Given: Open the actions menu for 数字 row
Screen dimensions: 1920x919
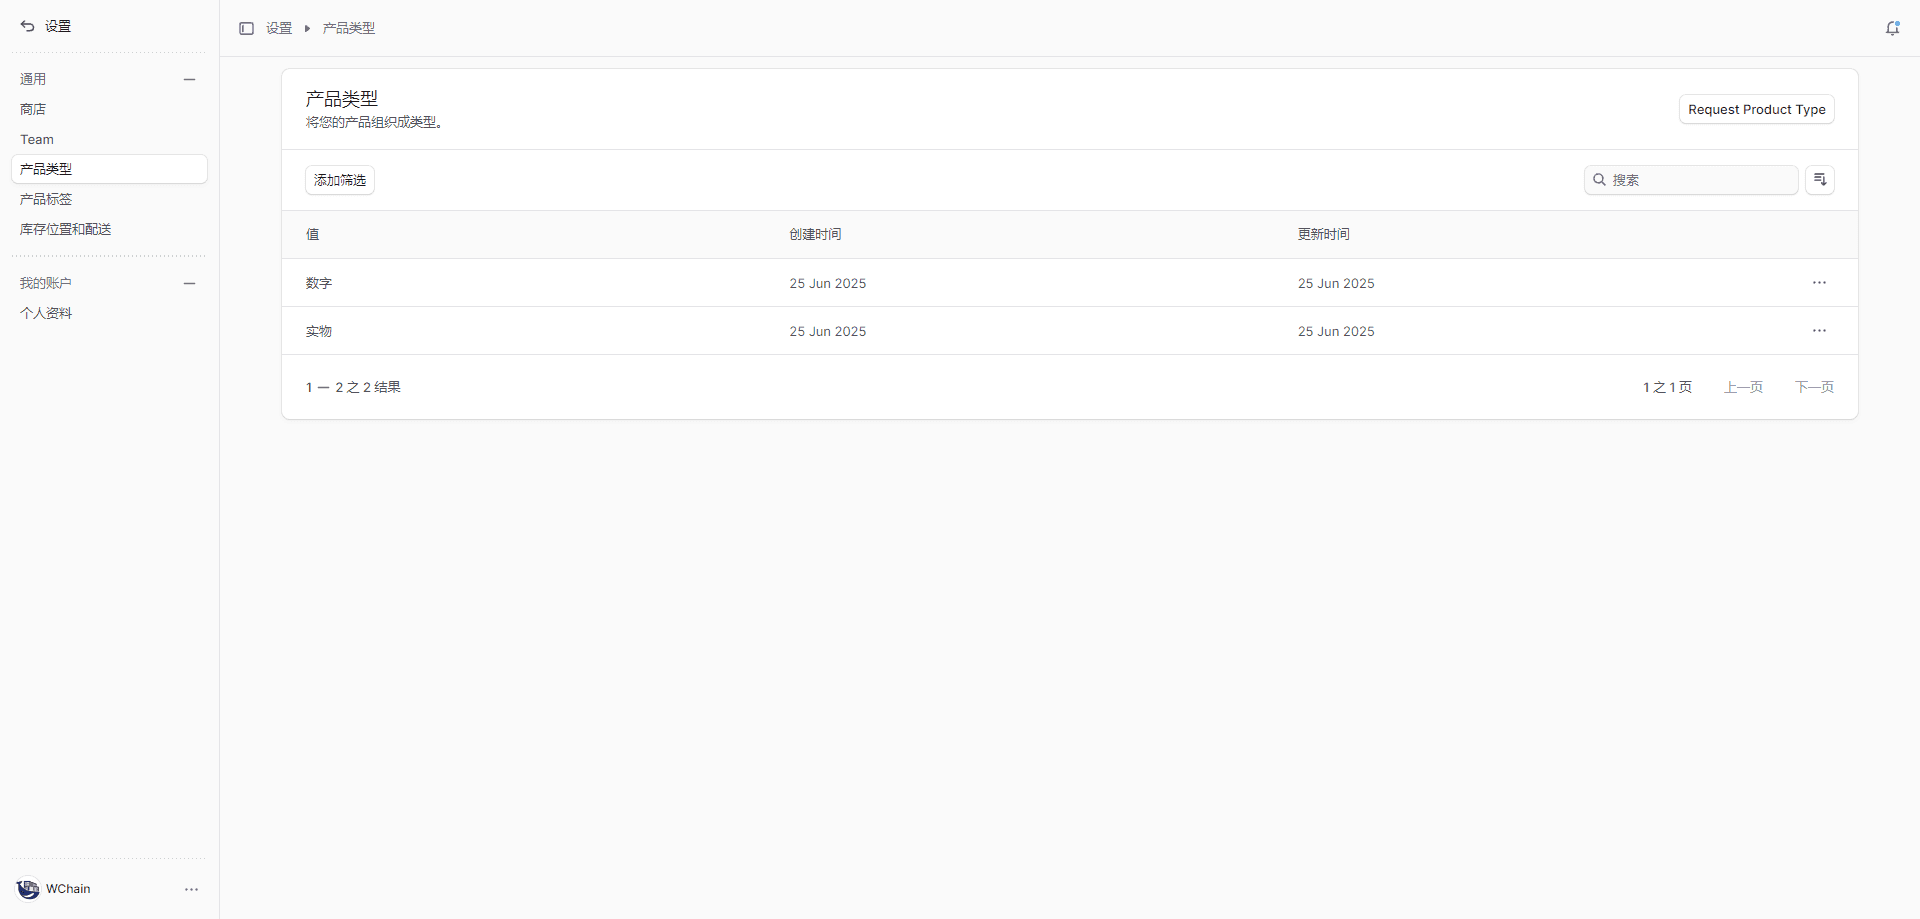Looking at the screenshot, I should [1818, 283].
